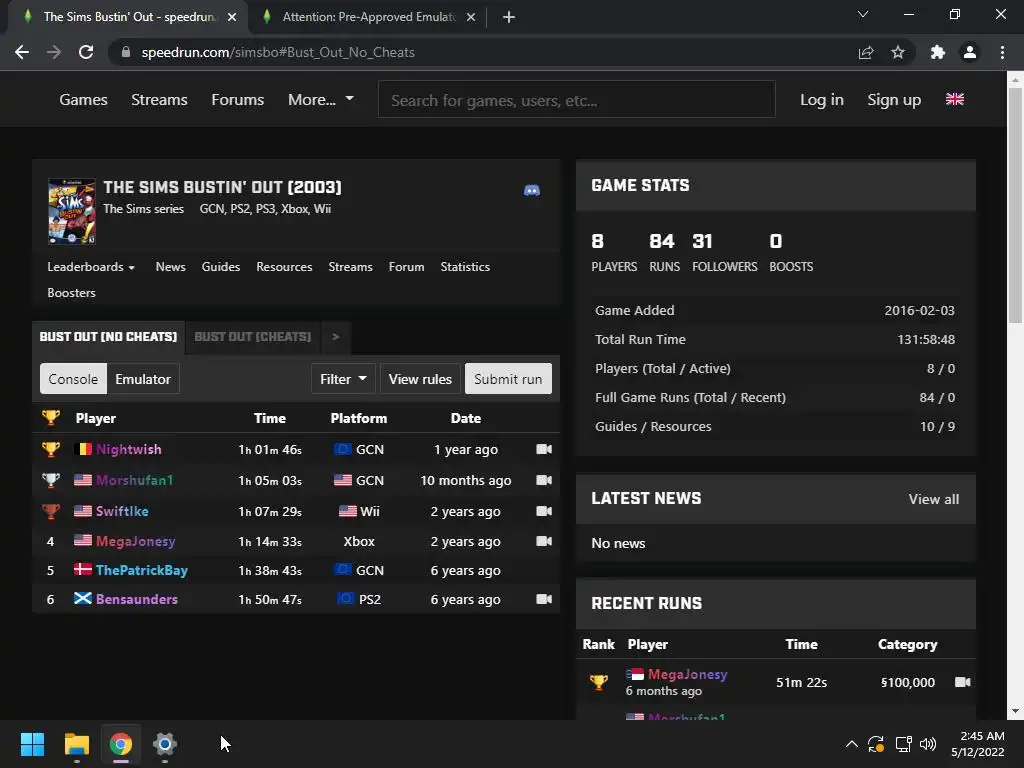Image resolution: width=1024 pixels, height=768 pixels.
Task: Open the game's News section
Action: coord(170,266)
